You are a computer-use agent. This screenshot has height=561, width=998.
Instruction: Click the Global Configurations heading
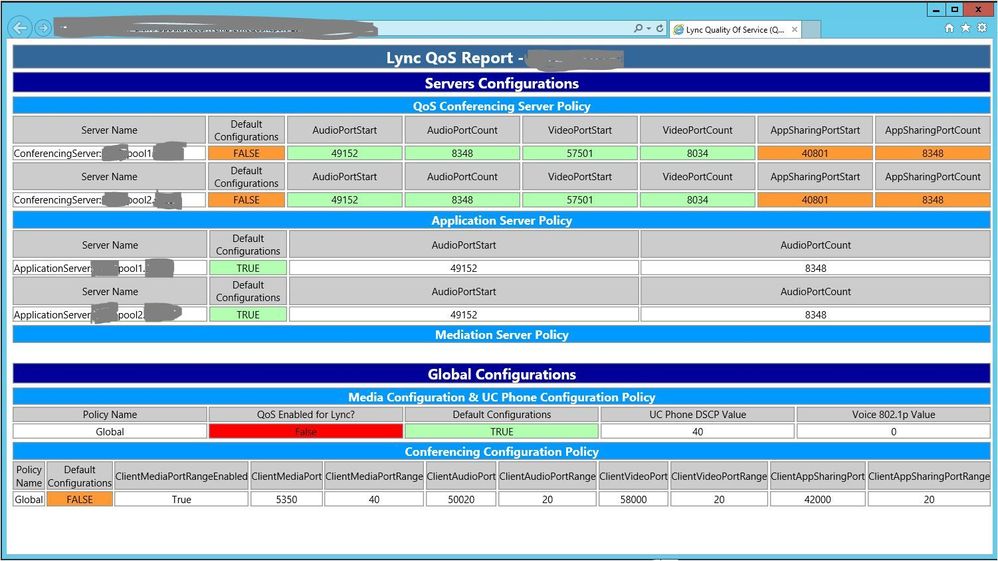point(502,374)
